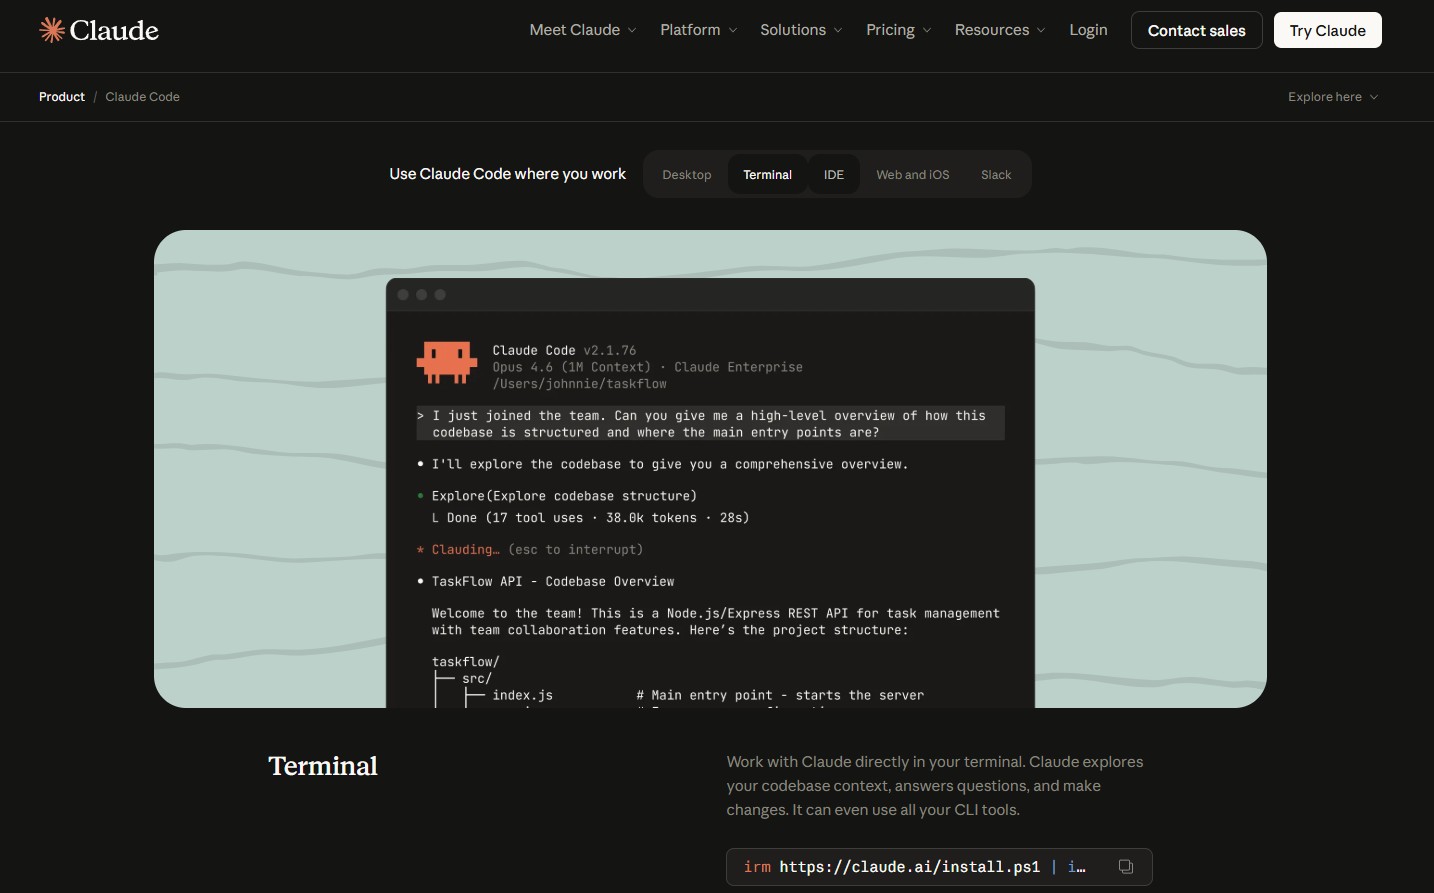Viewport: 1434px width, 893px height.
Task: Click the Terminal section heading
Action: [x=323, y=766]
